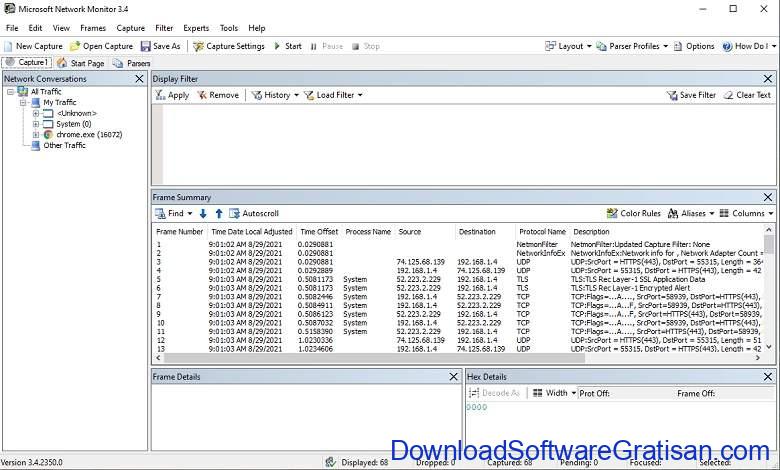Switch to Capture1 tab
This screenshot has height=470, width=780.
point(26,63)
